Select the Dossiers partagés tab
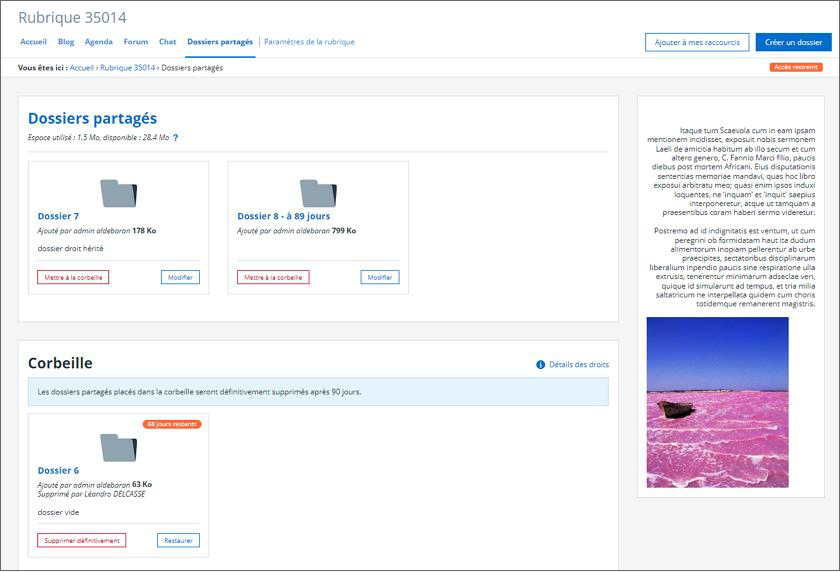840x572 pixels. click(x=220, y=42)
